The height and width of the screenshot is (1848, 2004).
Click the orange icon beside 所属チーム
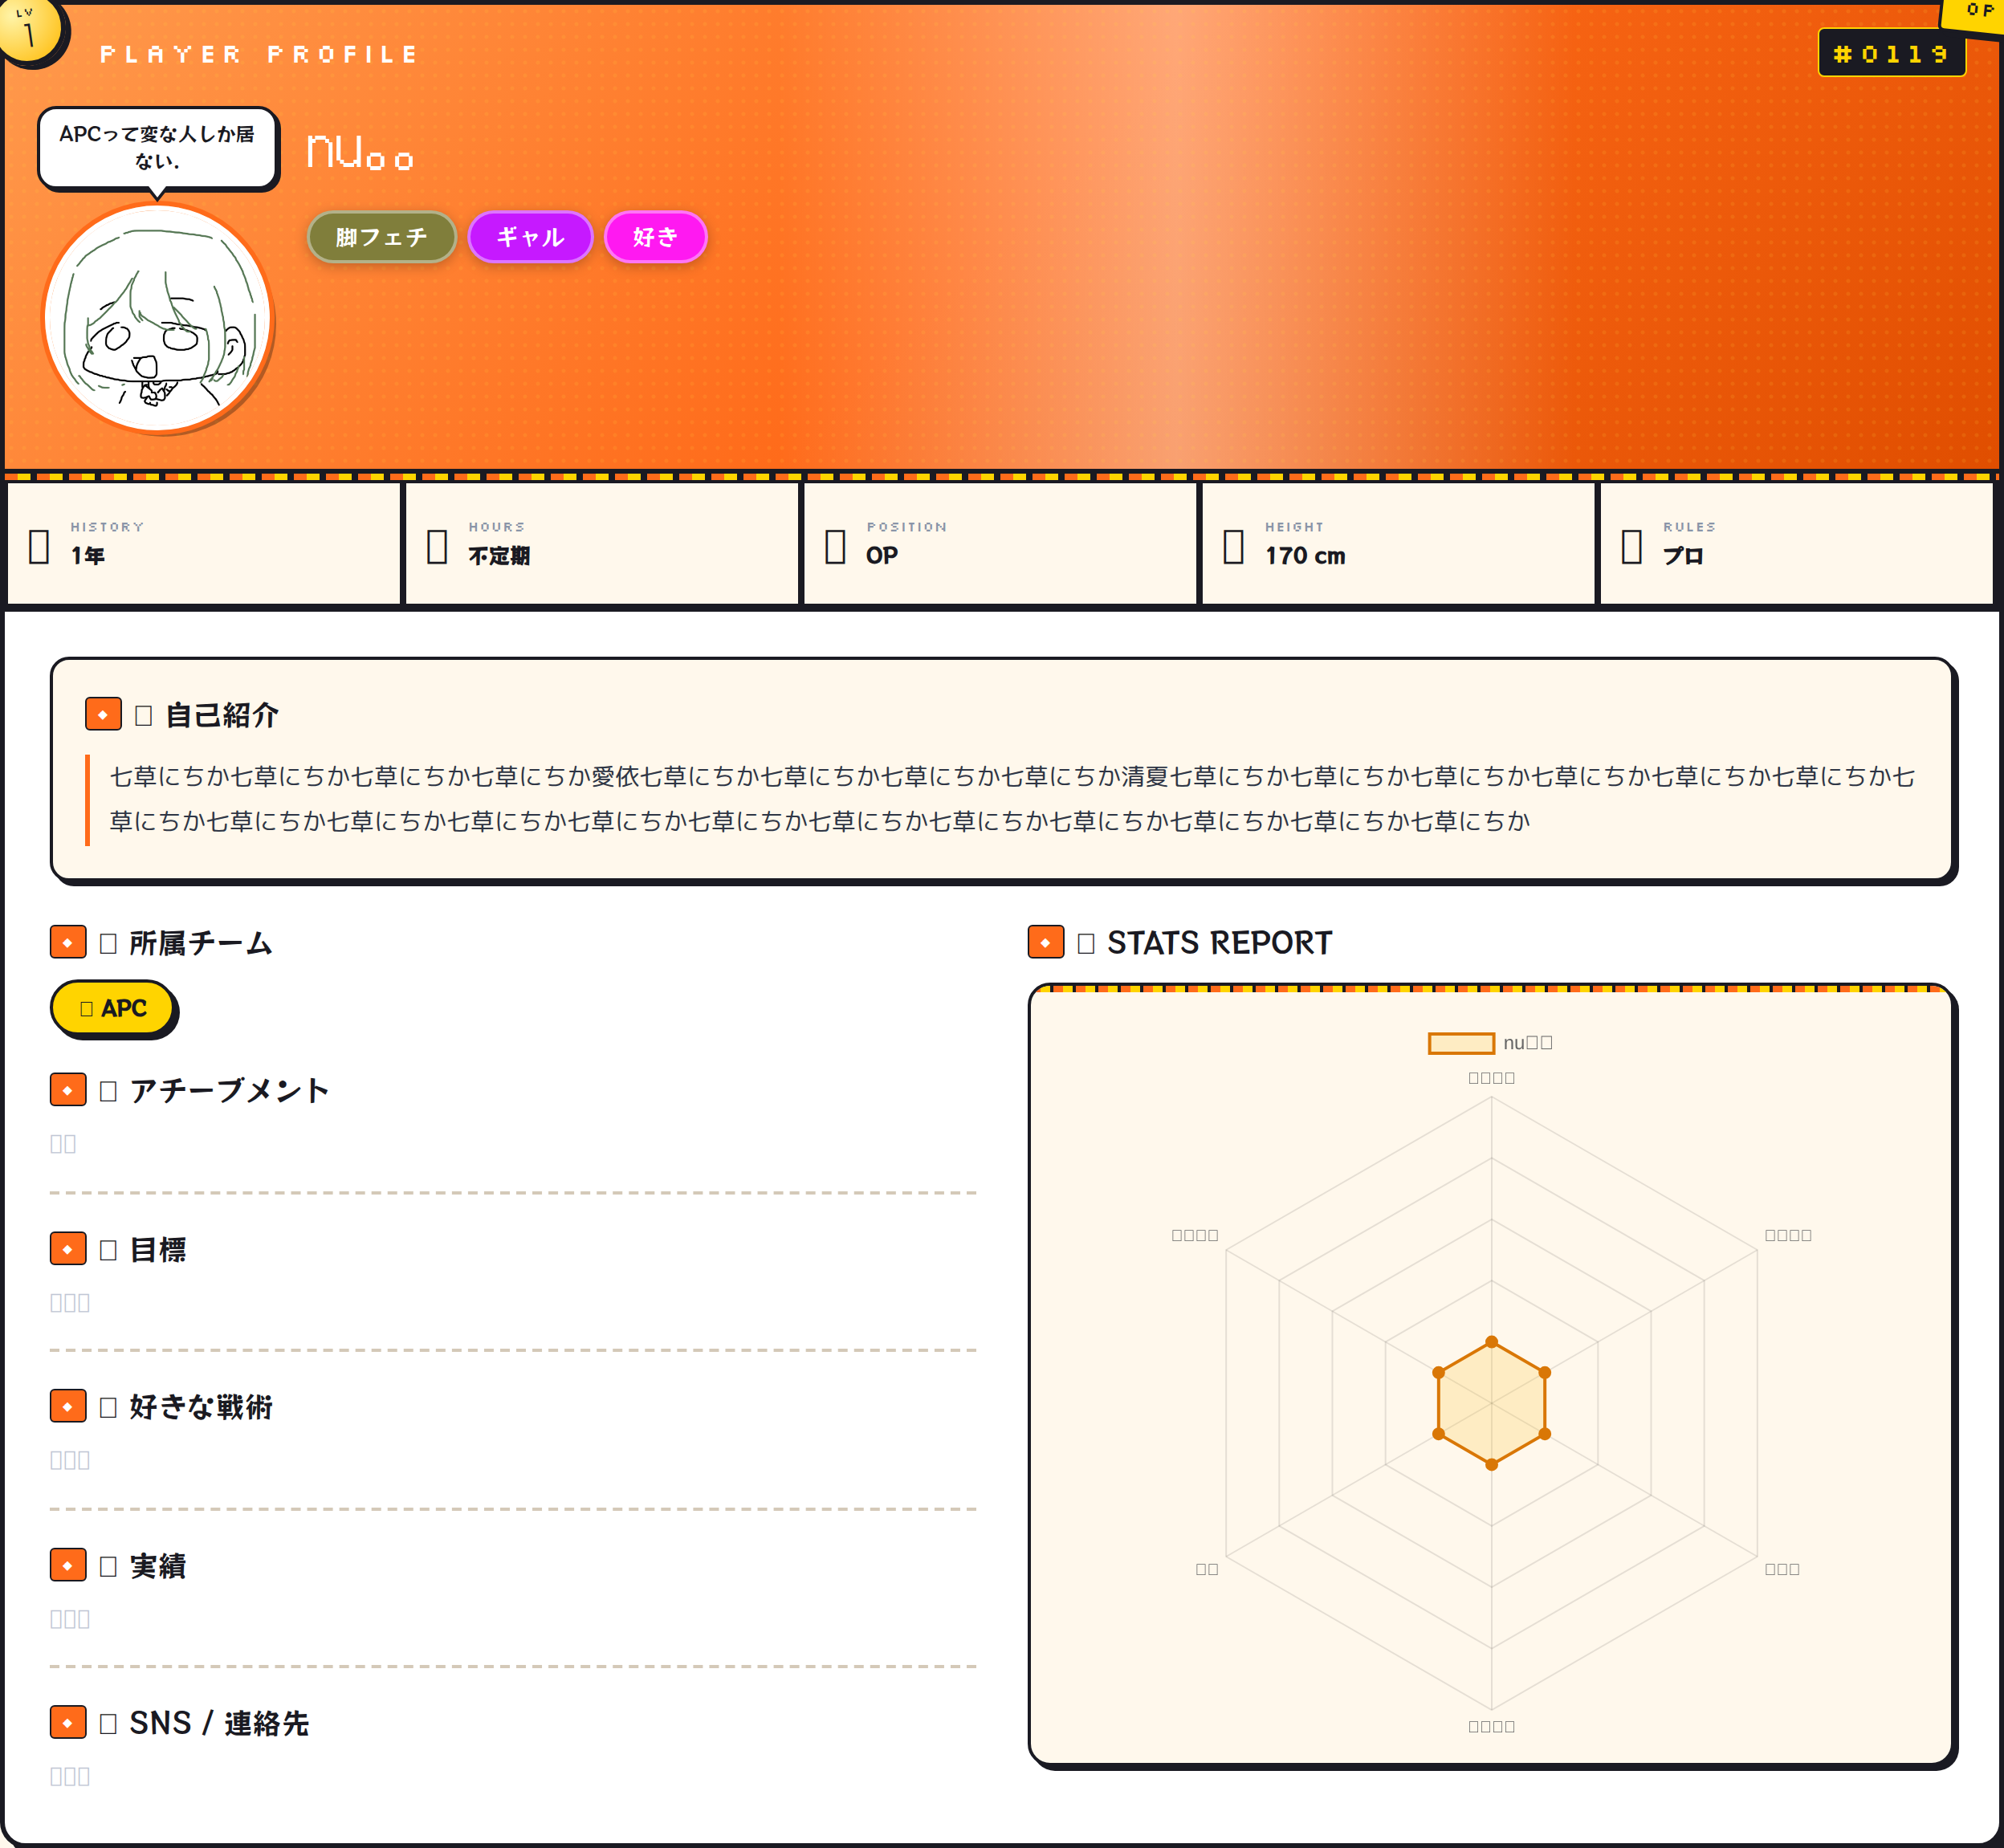coord(68,942)
